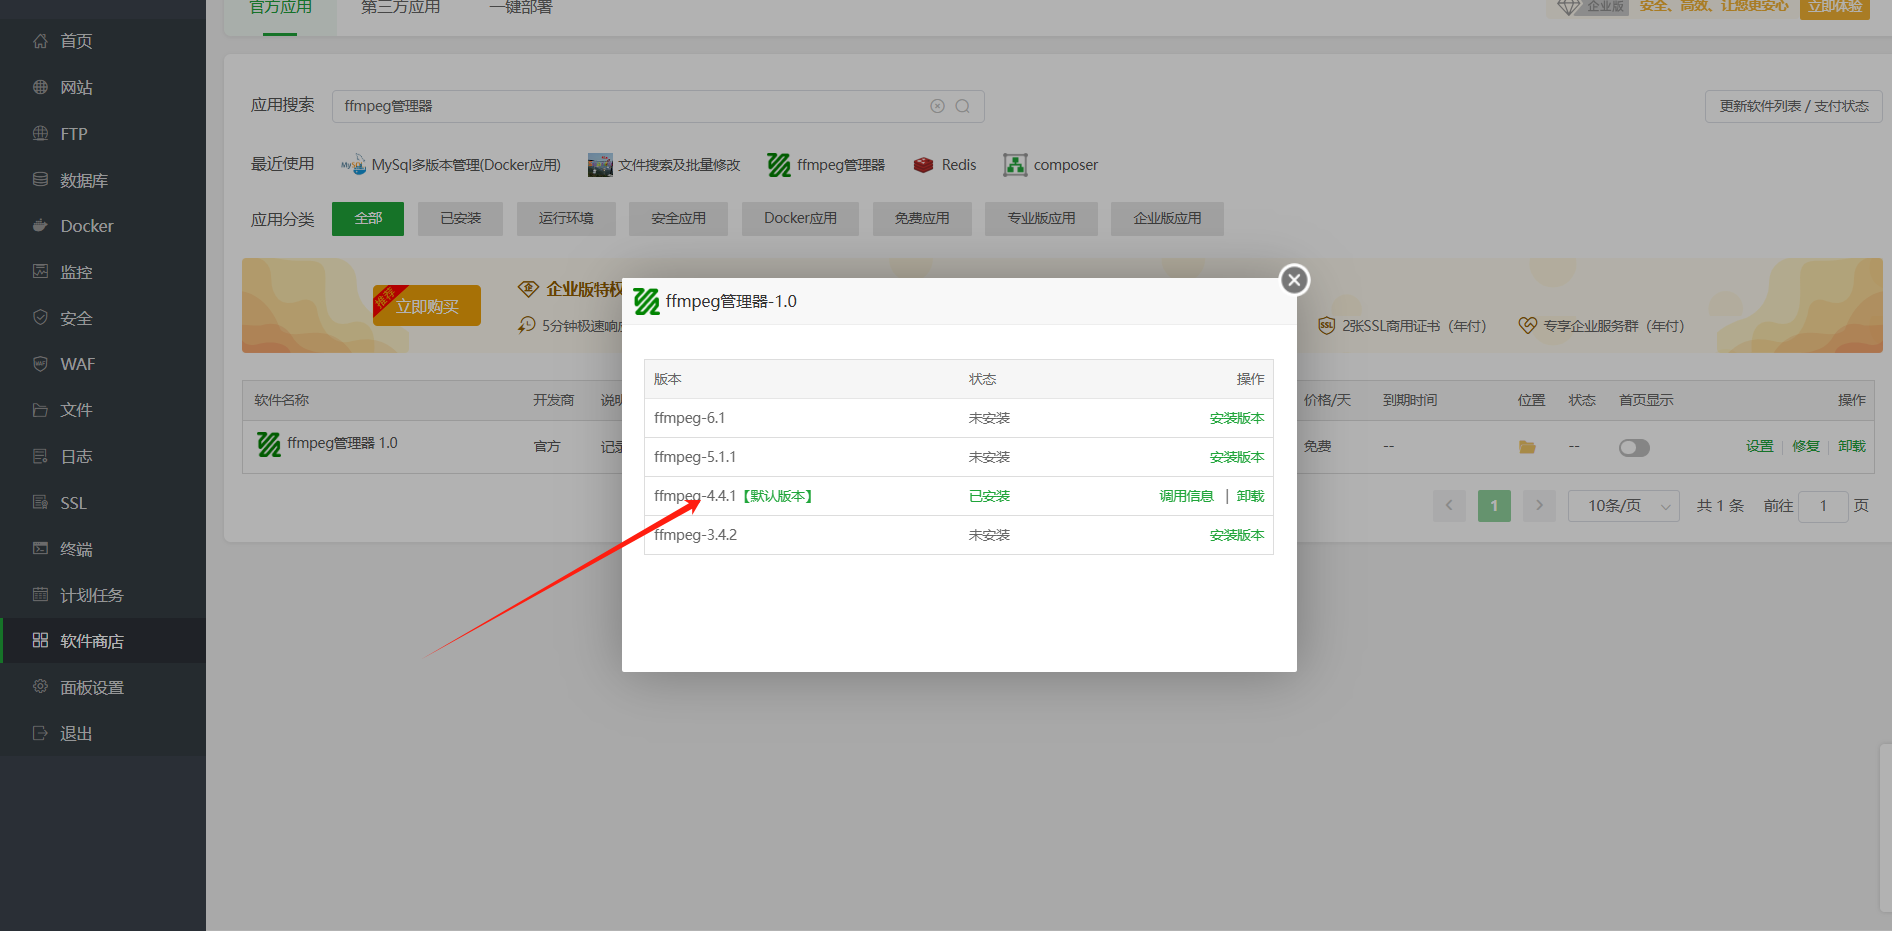
Task: Click the Docker whale icon in sidebar
Action: (x=40, y=226)
